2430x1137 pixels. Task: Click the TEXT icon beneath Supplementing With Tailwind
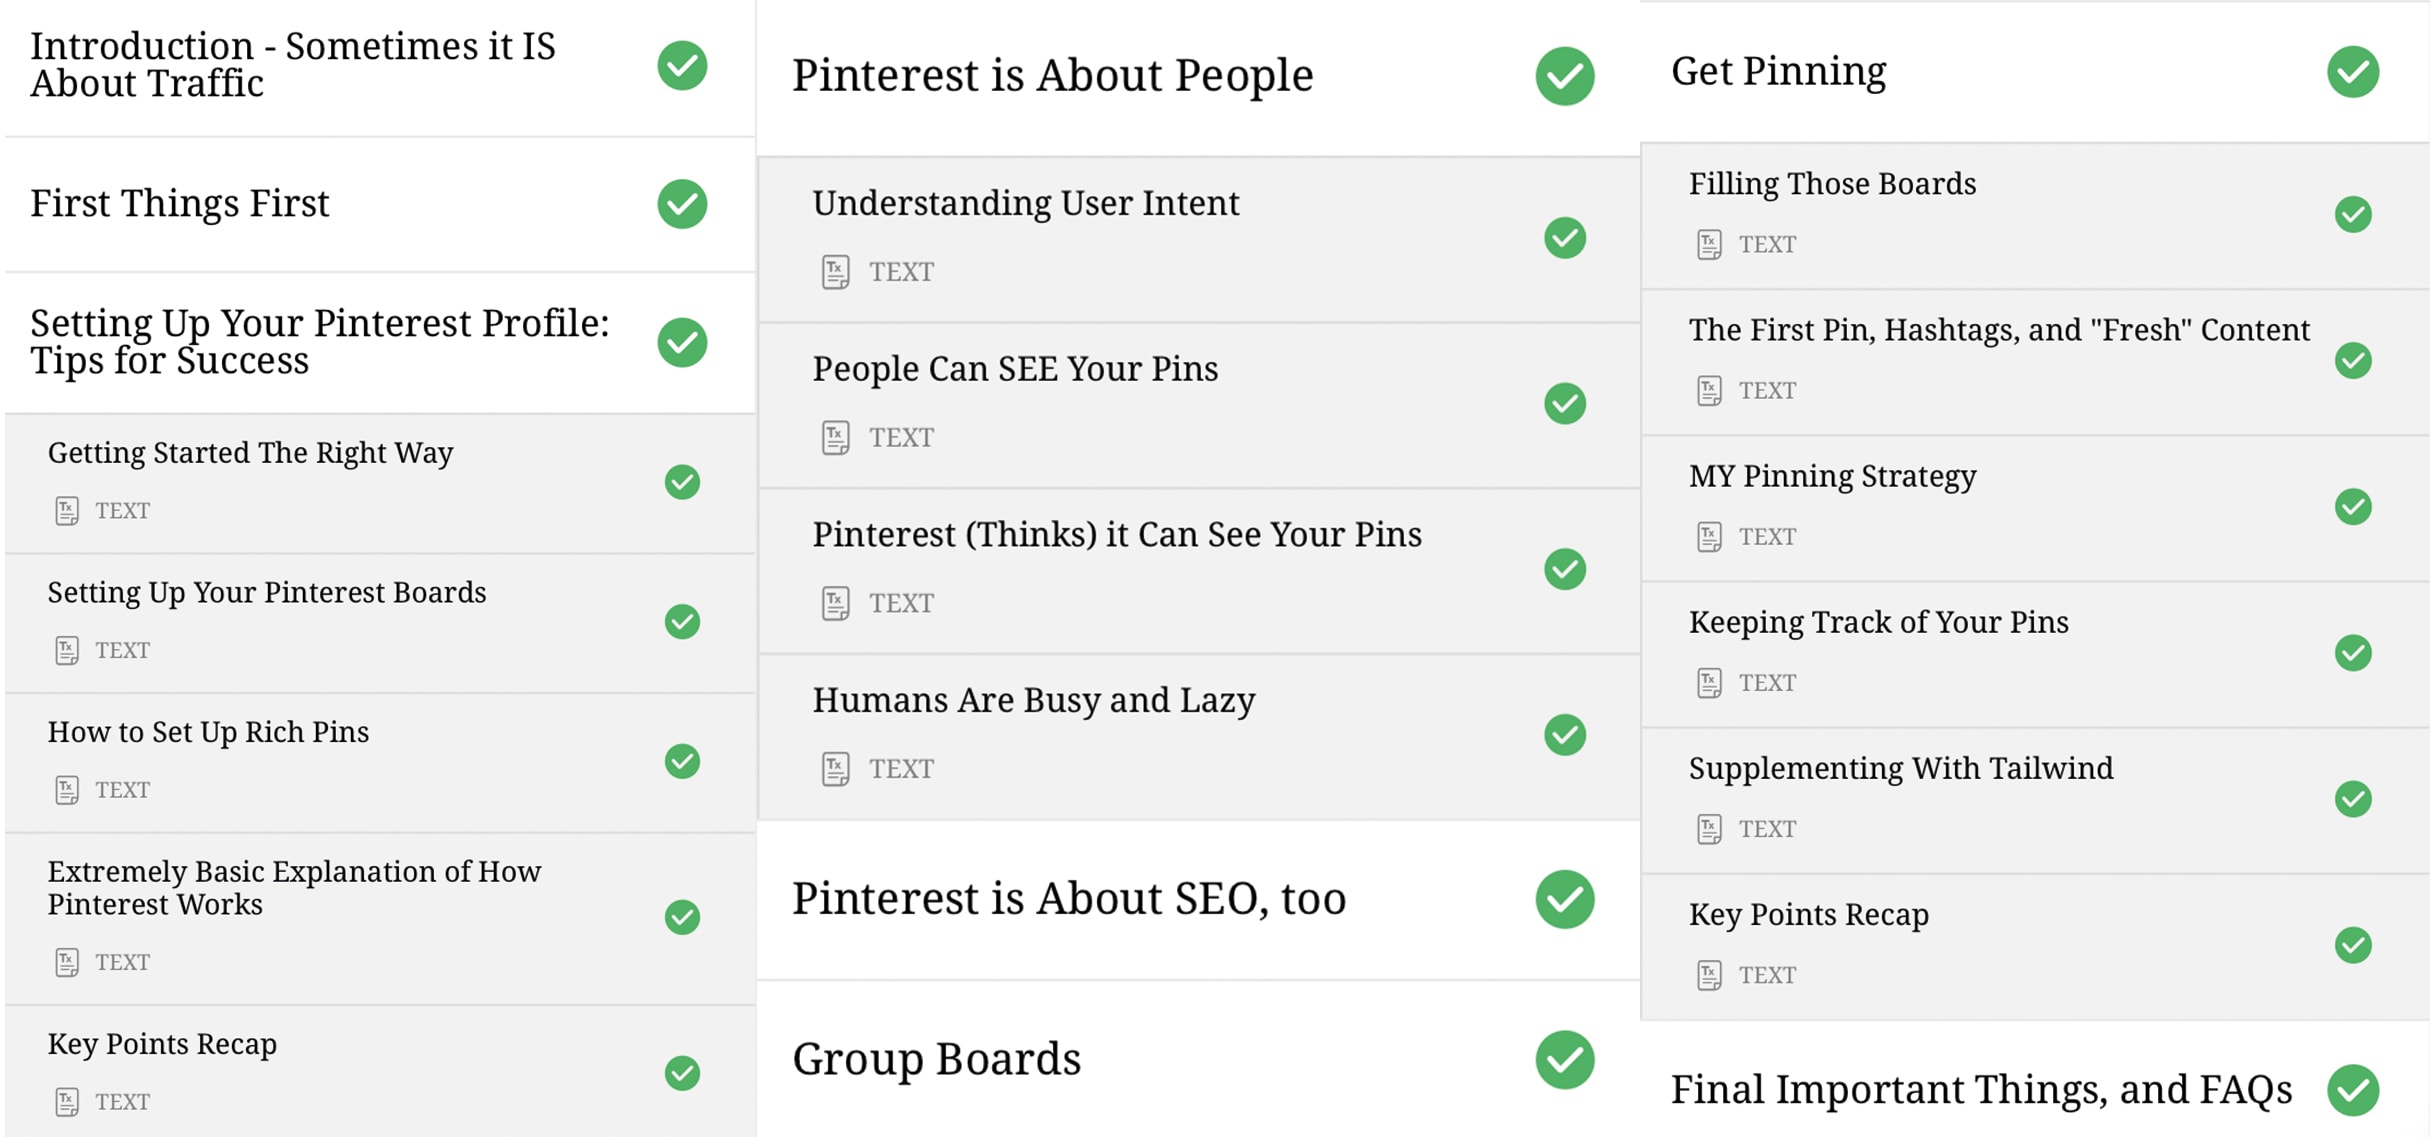click(1710, 828)
